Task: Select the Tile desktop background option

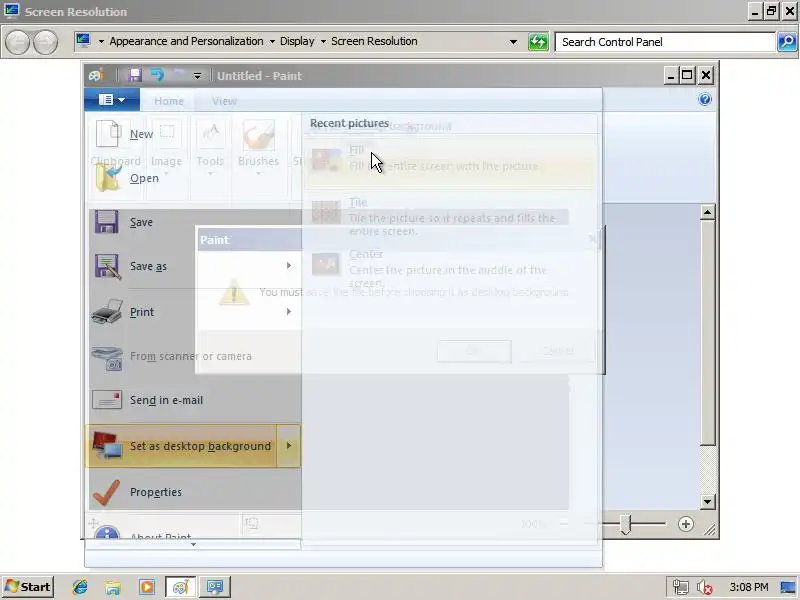Action: pyautogui.click(x=450, y=216)
